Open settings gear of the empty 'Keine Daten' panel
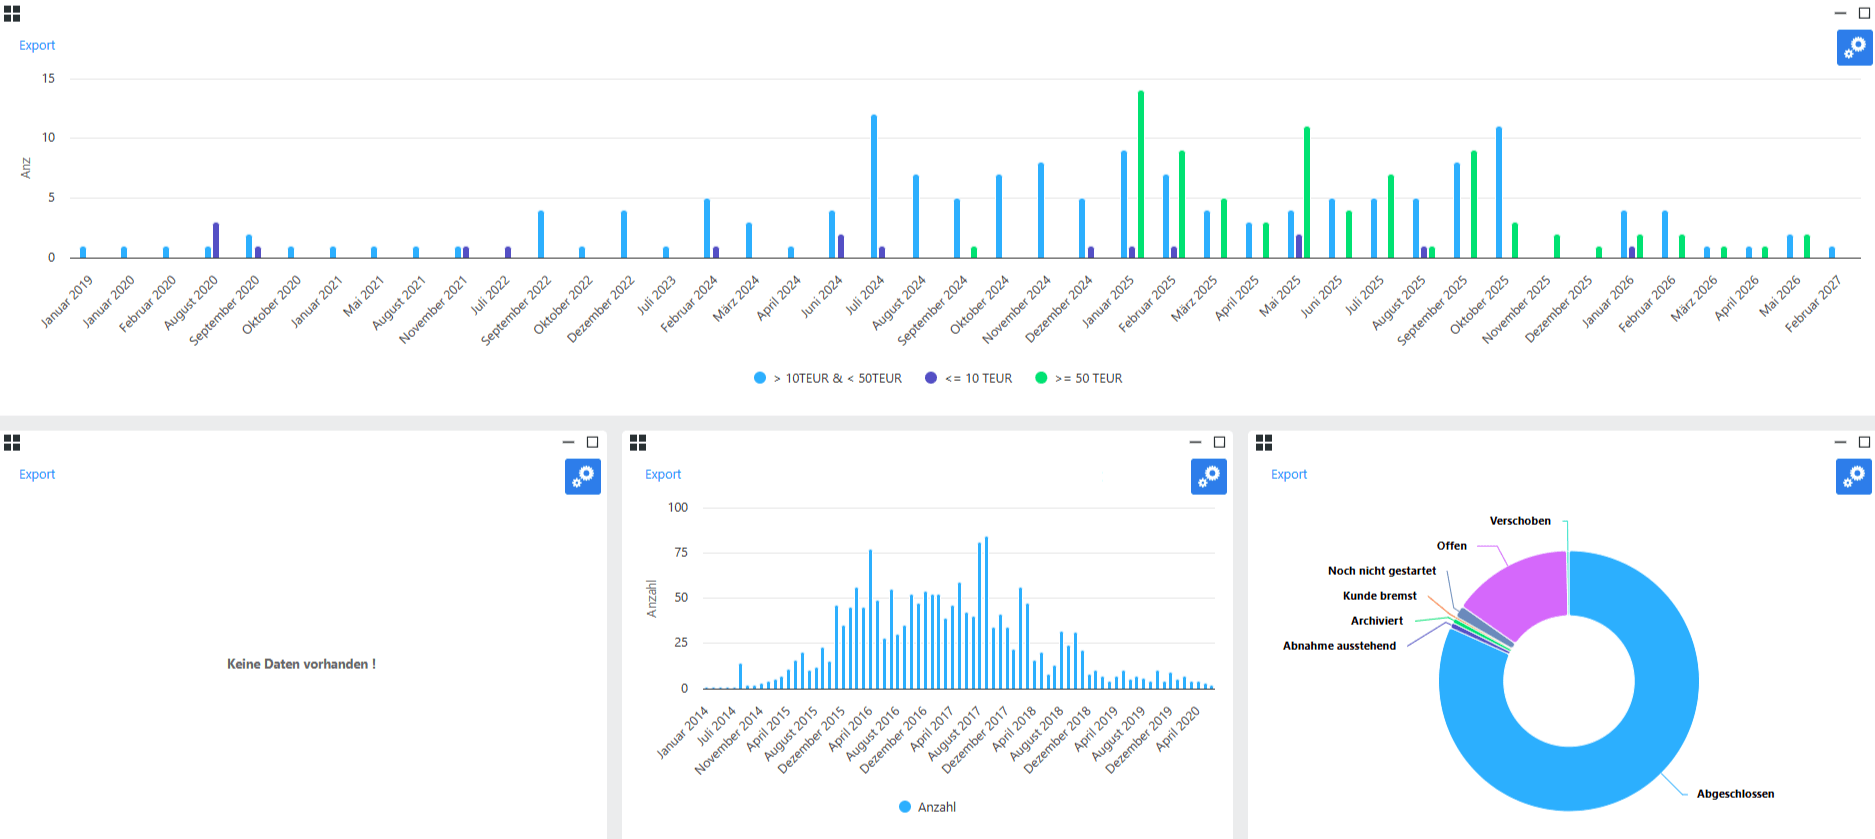Image resolution: width=1875 pixels, height=839 pixels. tap(582, 476)
